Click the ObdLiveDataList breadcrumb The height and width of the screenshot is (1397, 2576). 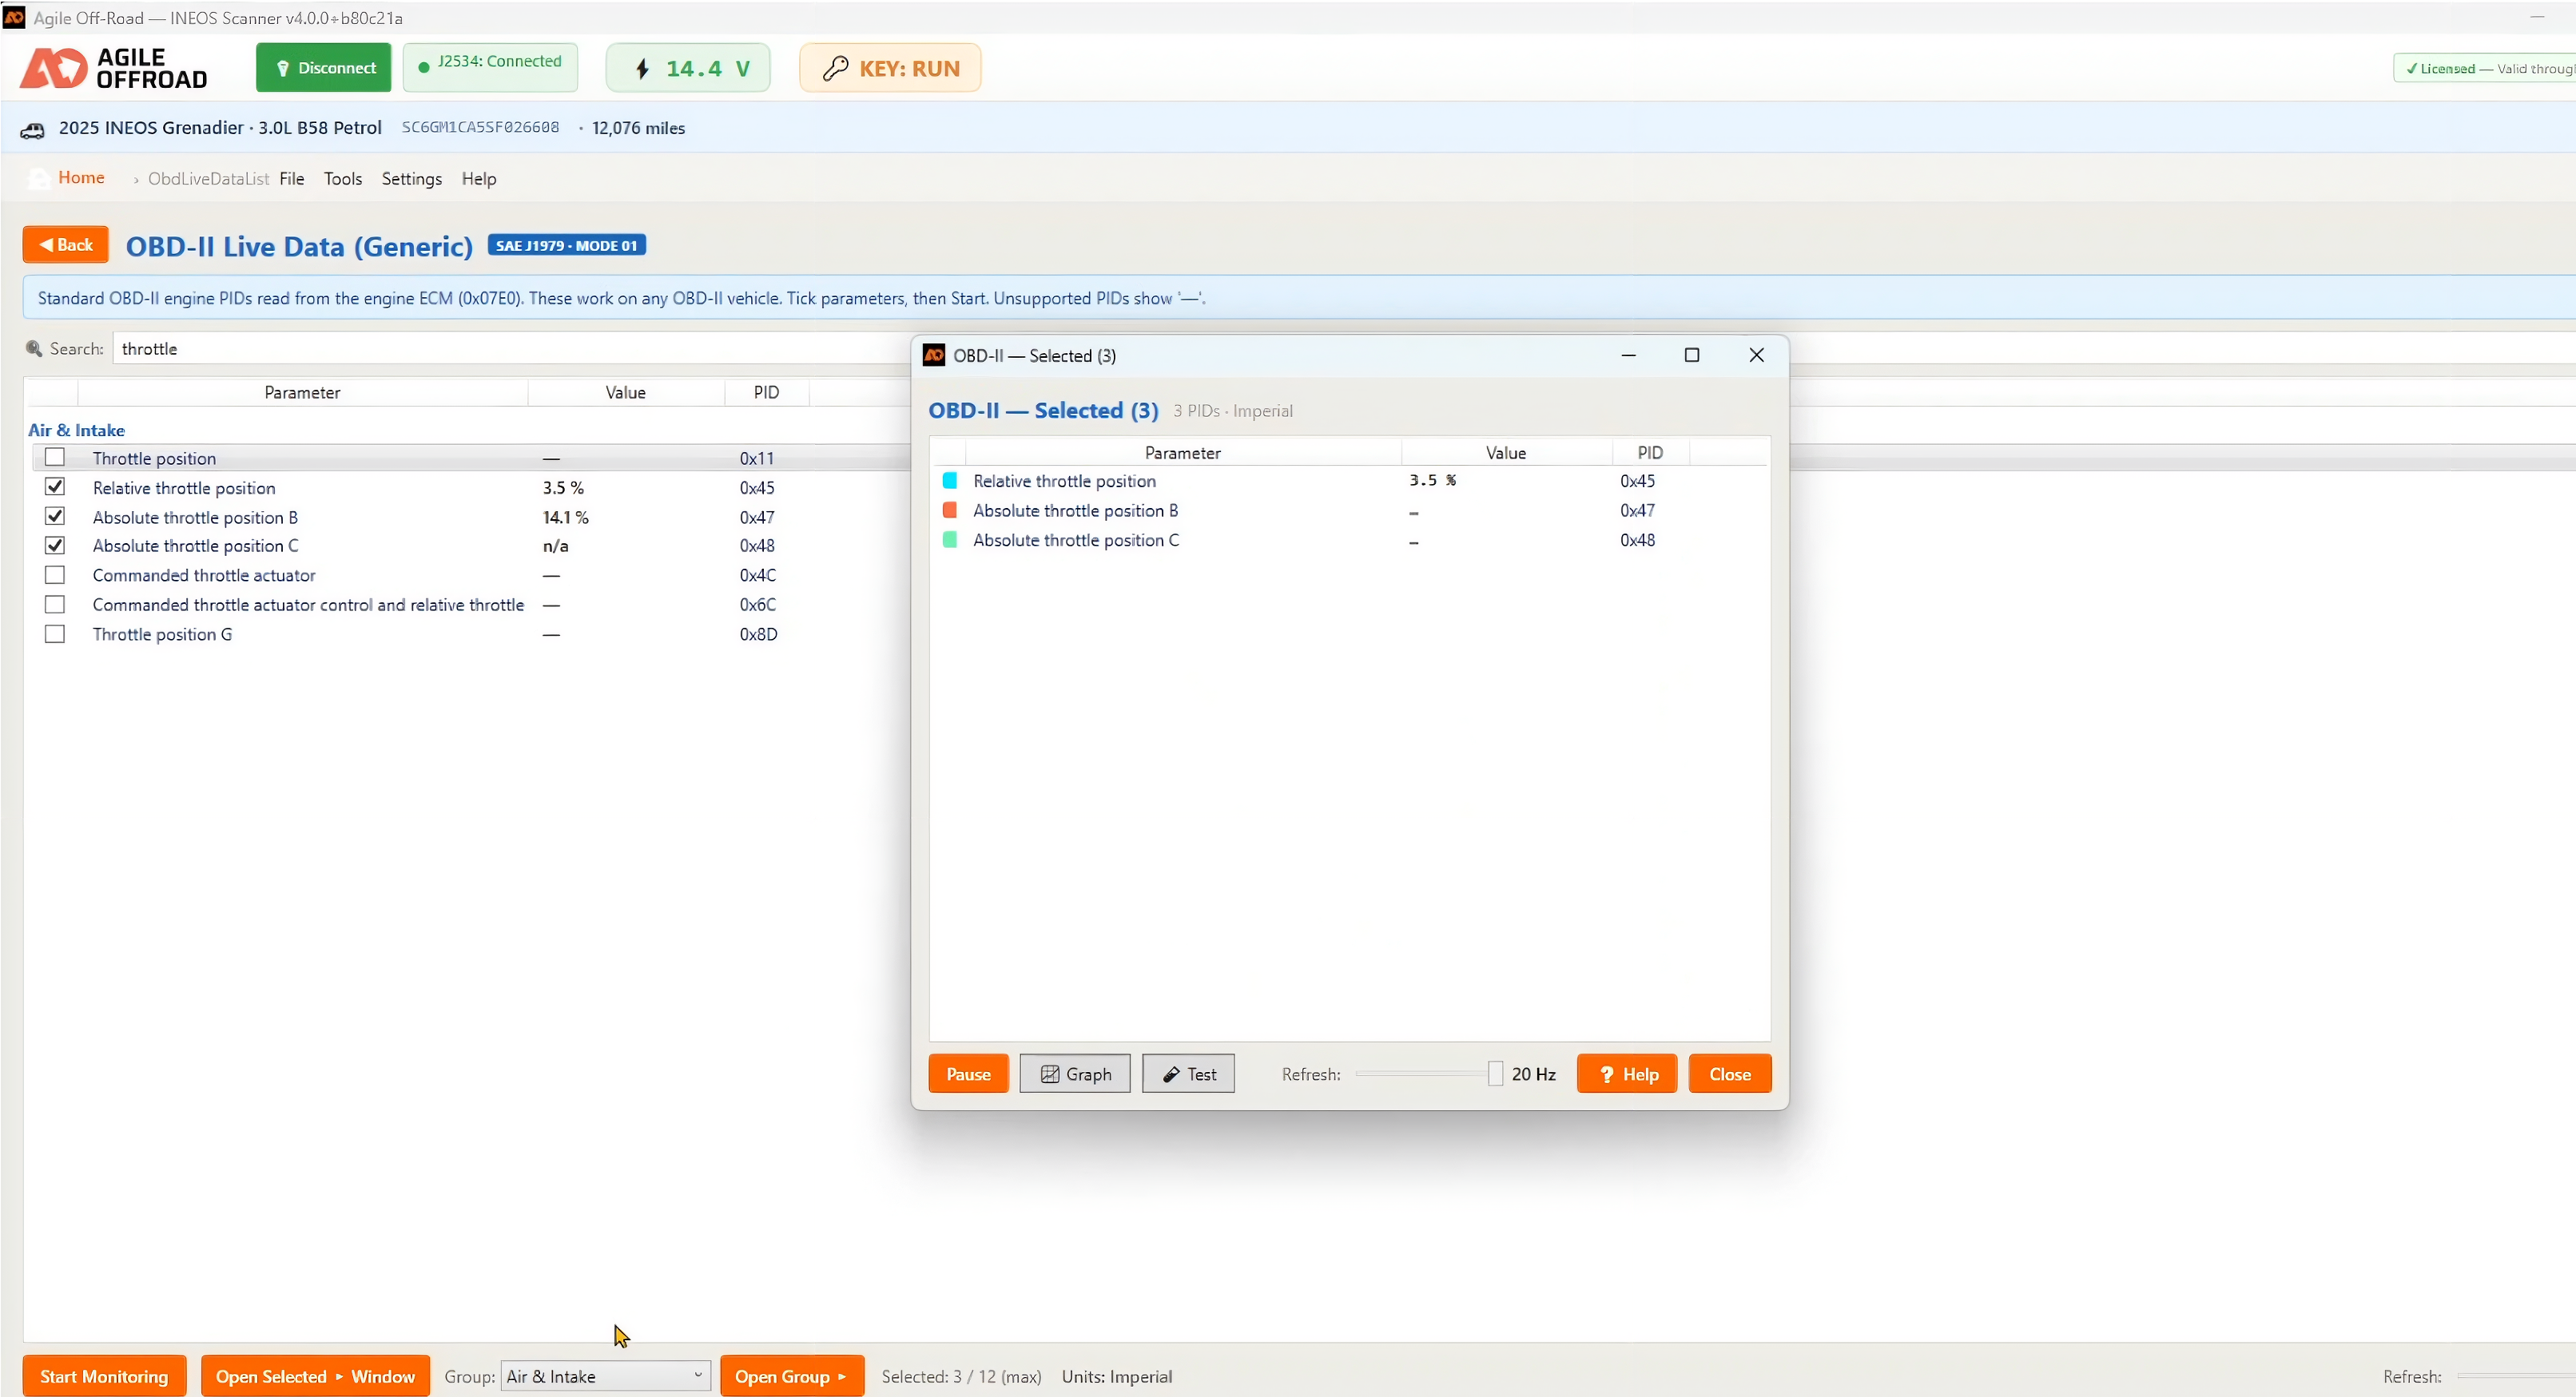(208, 178)
